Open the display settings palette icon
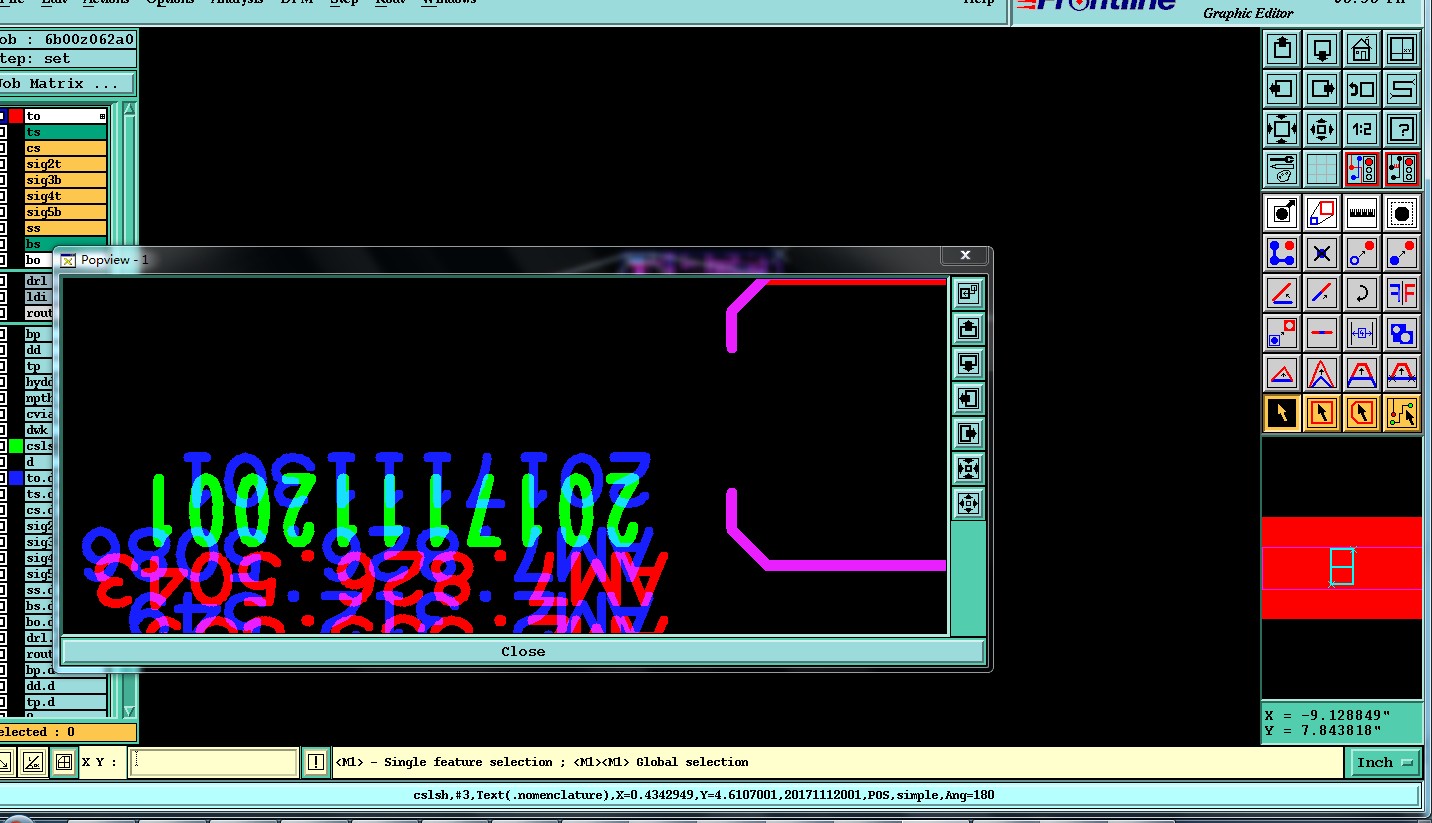Image resolution: width=1432 pixels, height=823 pixels. pos(1282,169)
